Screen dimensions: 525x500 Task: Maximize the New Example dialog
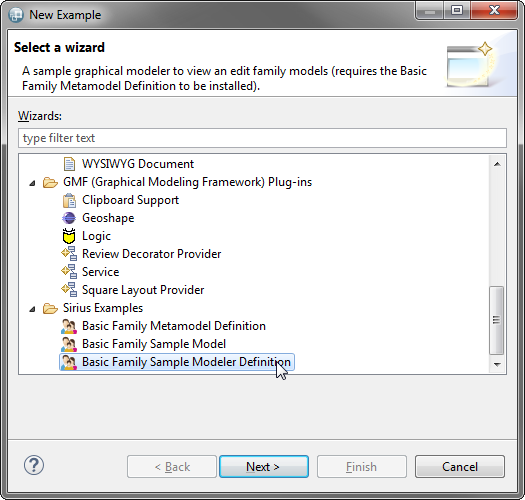point(457,11)
